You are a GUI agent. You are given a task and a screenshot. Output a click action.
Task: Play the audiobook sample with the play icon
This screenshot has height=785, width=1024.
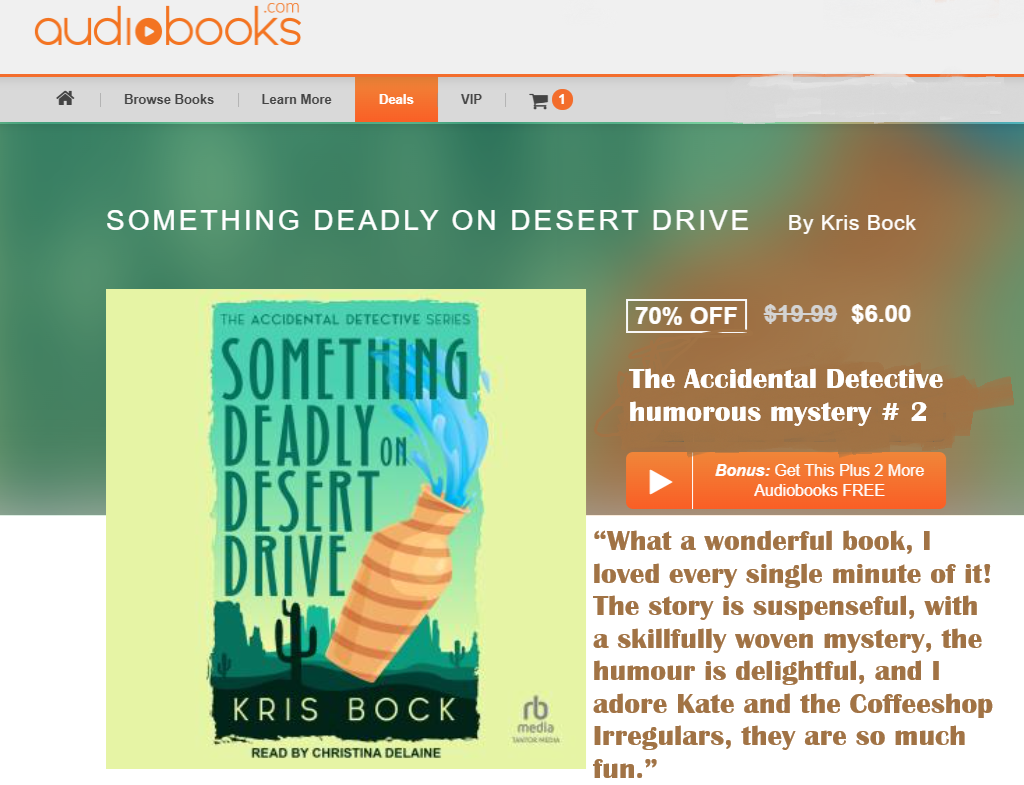[x=660, y=482]
